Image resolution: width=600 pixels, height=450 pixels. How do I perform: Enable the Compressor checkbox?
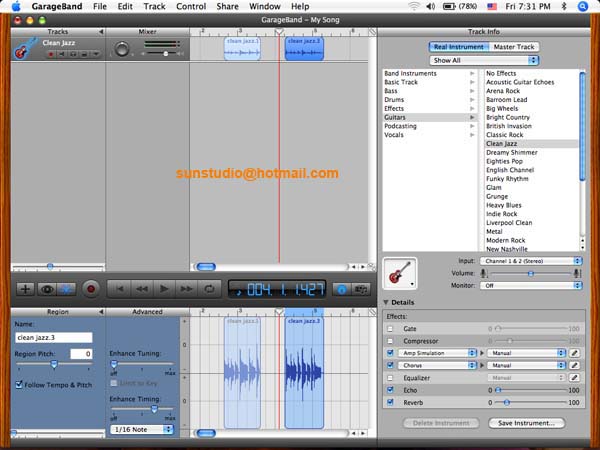(x=390, y=341)
